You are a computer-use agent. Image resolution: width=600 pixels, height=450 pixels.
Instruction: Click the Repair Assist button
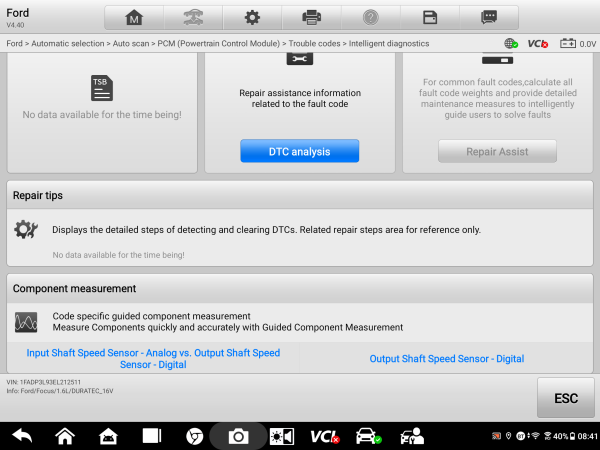click(497, 151)
